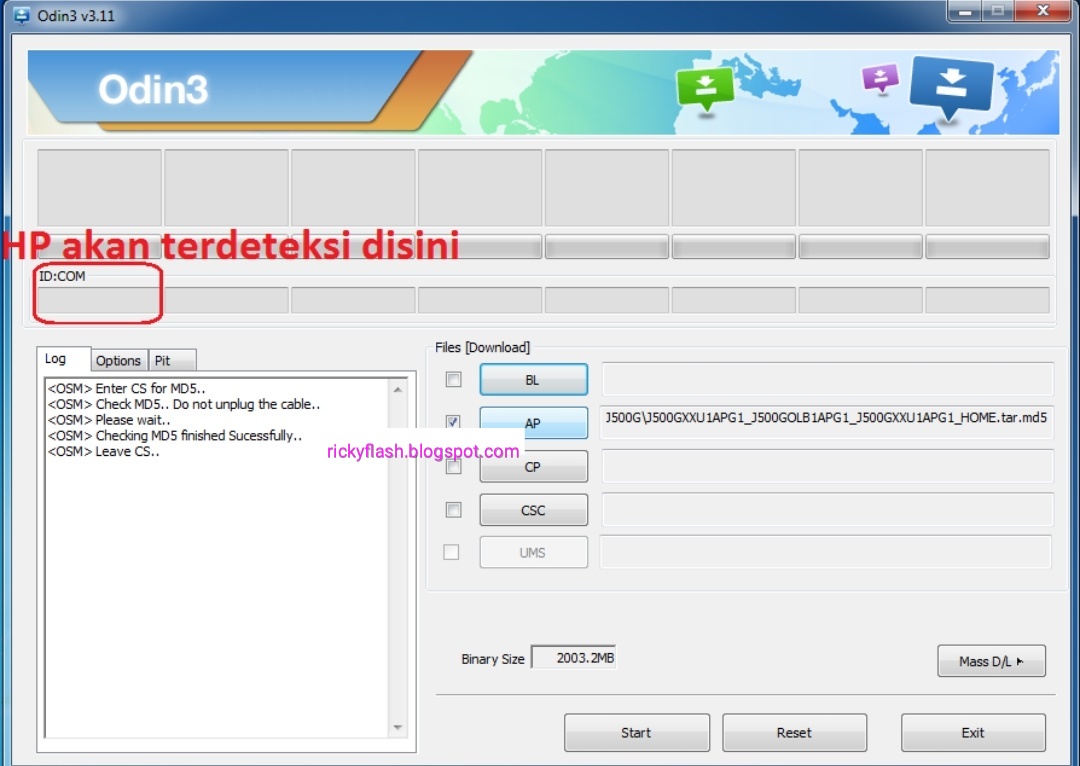1080x766 pixels.
Task: Close the Odin3 window
Action: [x=1043, y=11]
